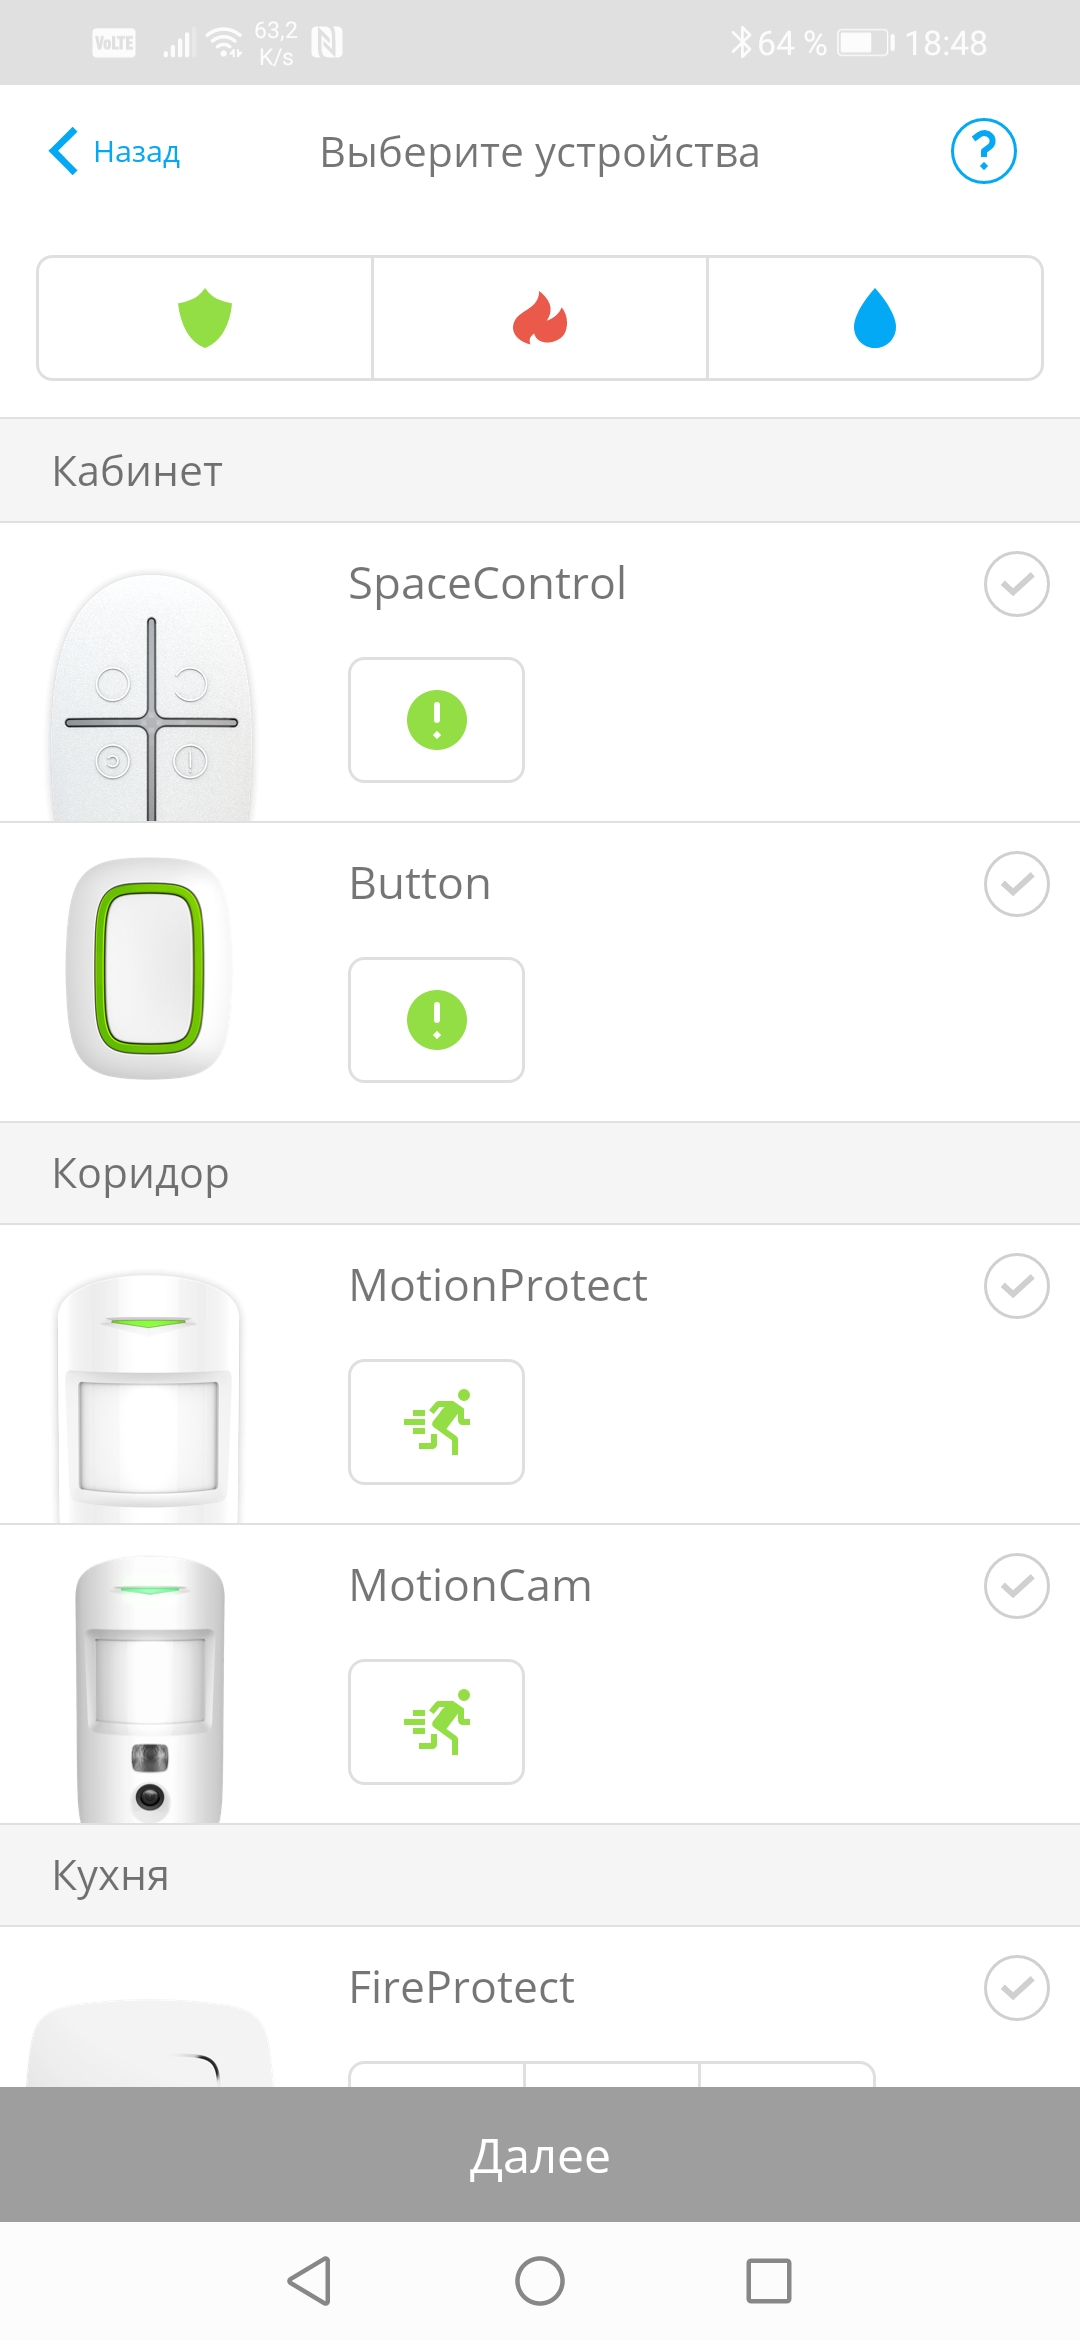Select the green shield intrusion filter
Screen dimensions: 1080x2340
(205, 318)
